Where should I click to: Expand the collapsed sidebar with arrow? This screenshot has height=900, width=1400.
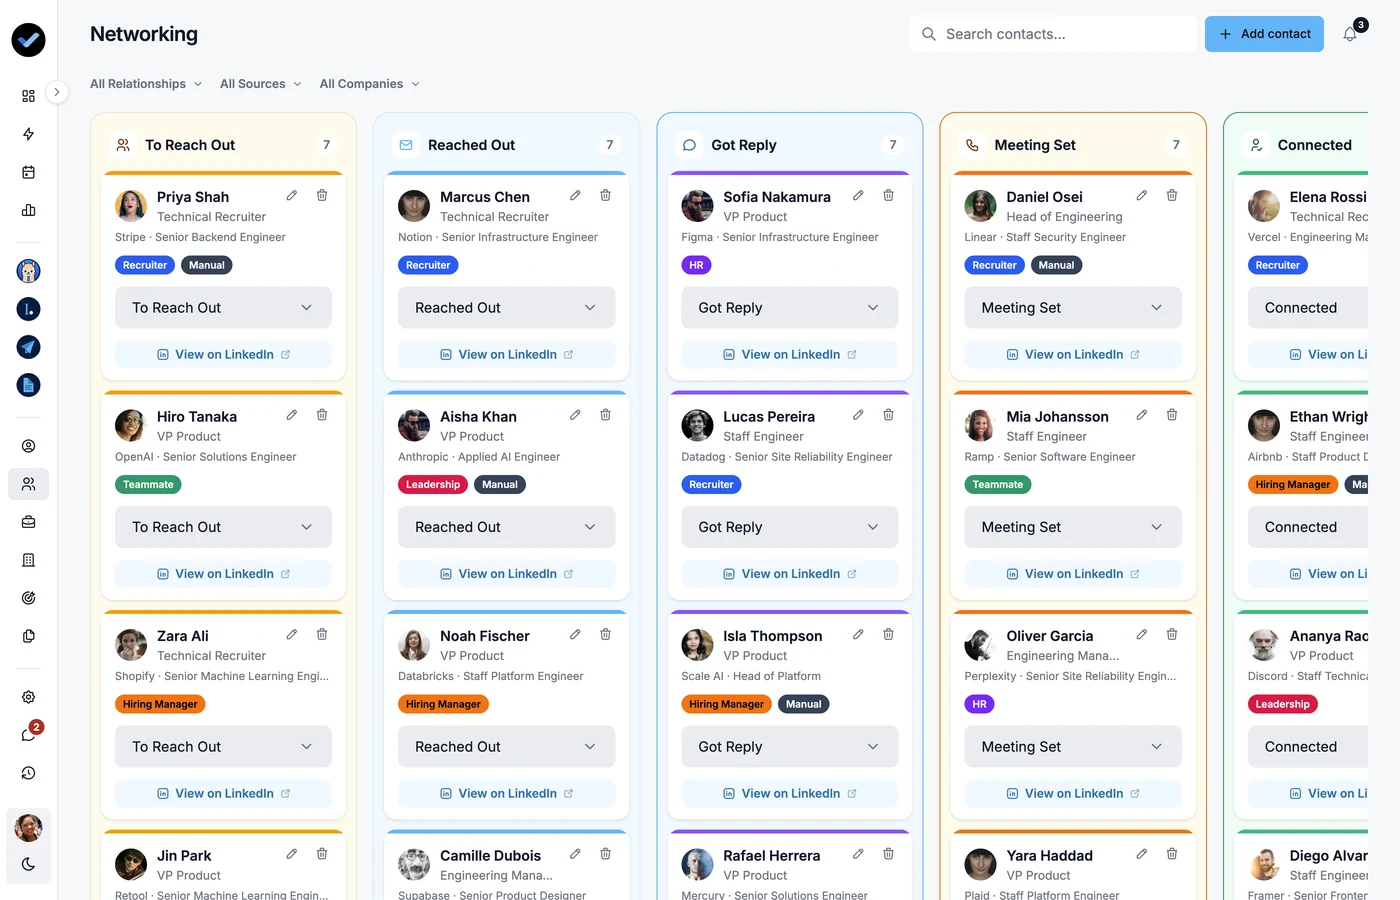point(57,92)
